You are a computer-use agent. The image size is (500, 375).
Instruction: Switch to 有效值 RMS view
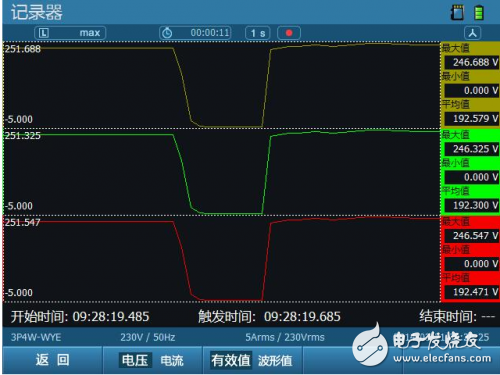click(x=230, y=360)
